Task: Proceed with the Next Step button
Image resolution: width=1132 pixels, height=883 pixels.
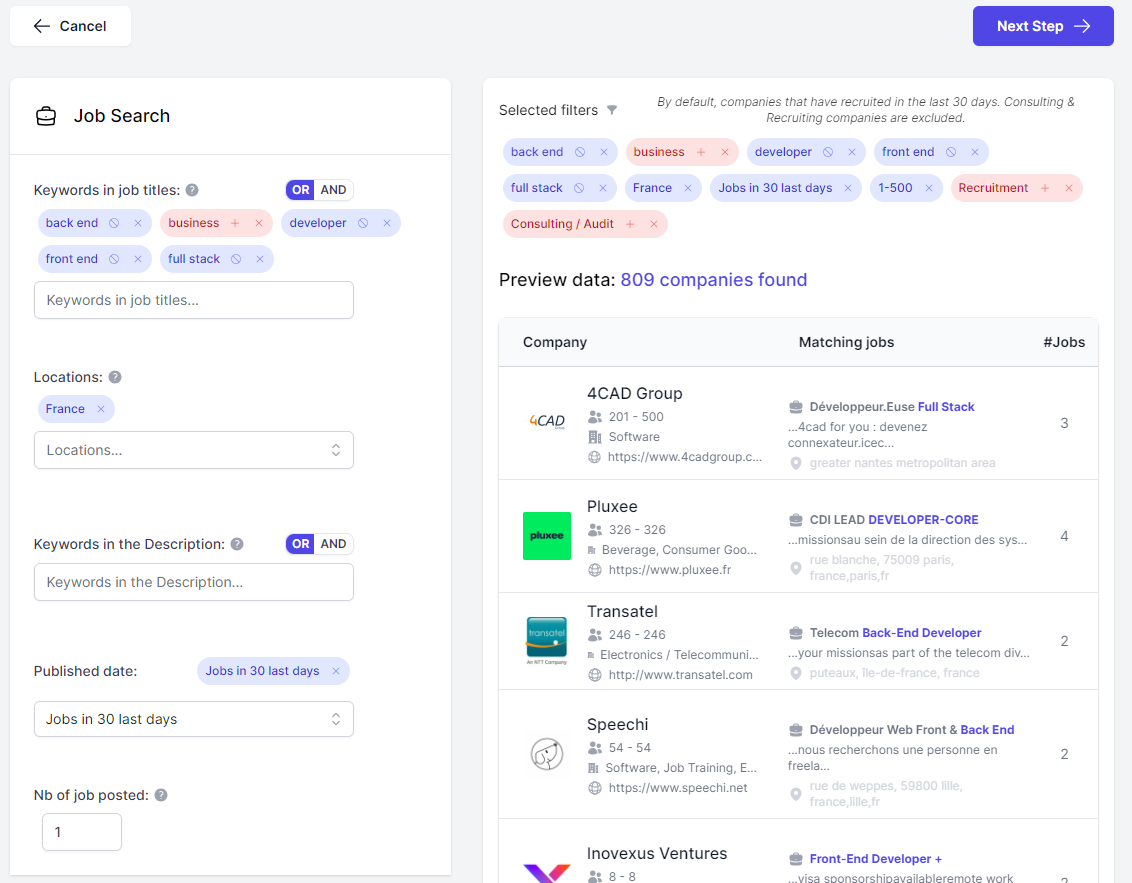Action: point(1042,26)
